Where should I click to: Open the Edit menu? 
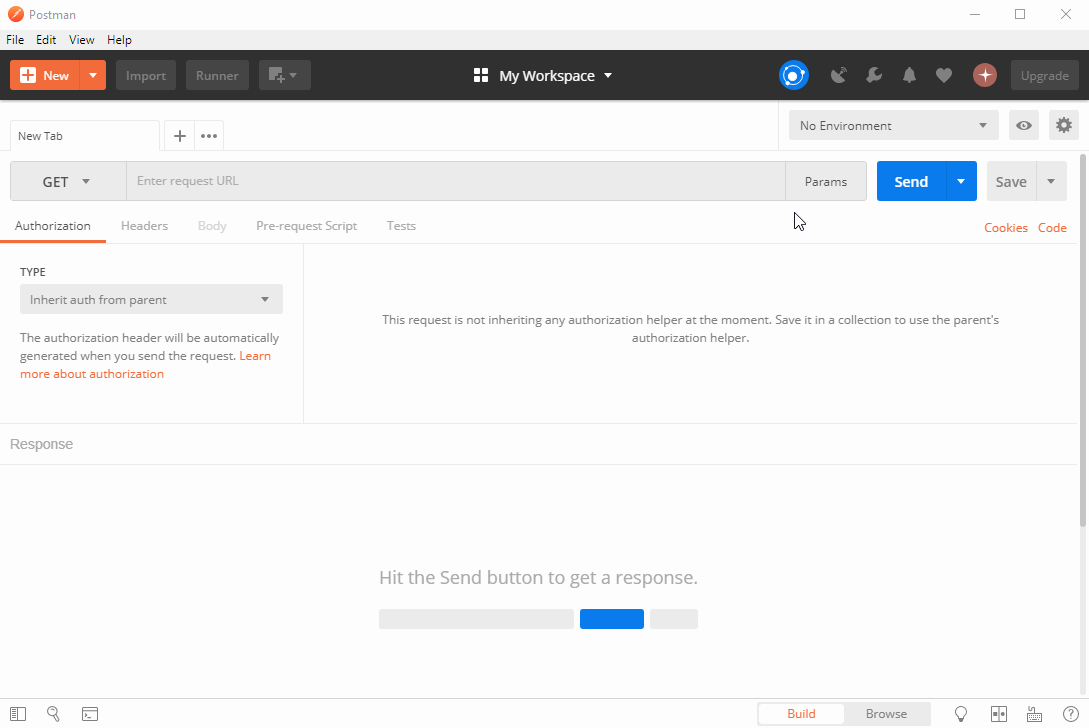tap(46, 40)
